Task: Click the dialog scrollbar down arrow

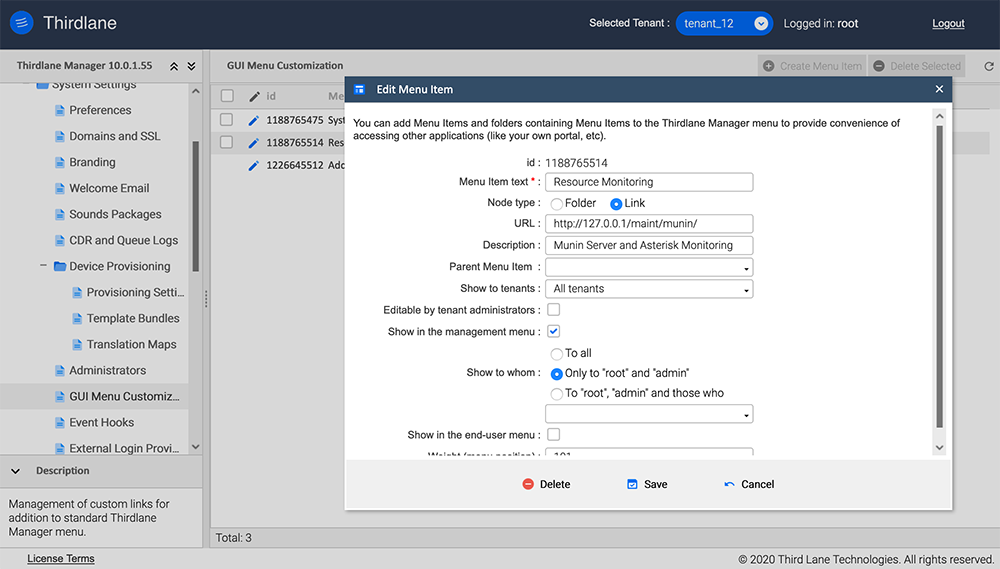Action: 939,448
